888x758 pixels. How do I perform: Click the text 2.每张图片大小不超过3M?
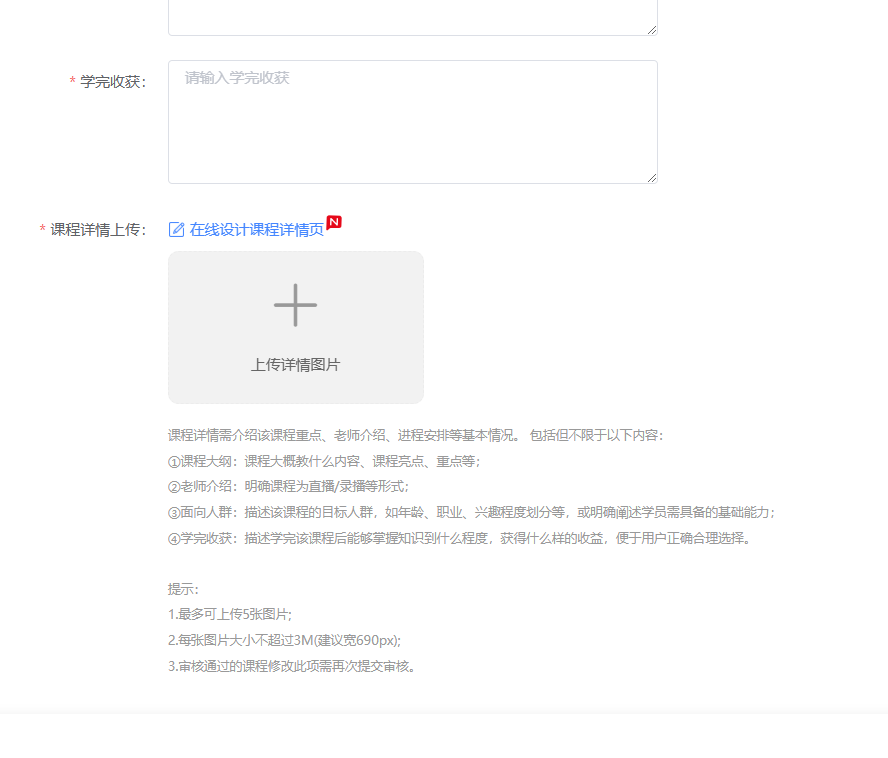tap(284, 640)
